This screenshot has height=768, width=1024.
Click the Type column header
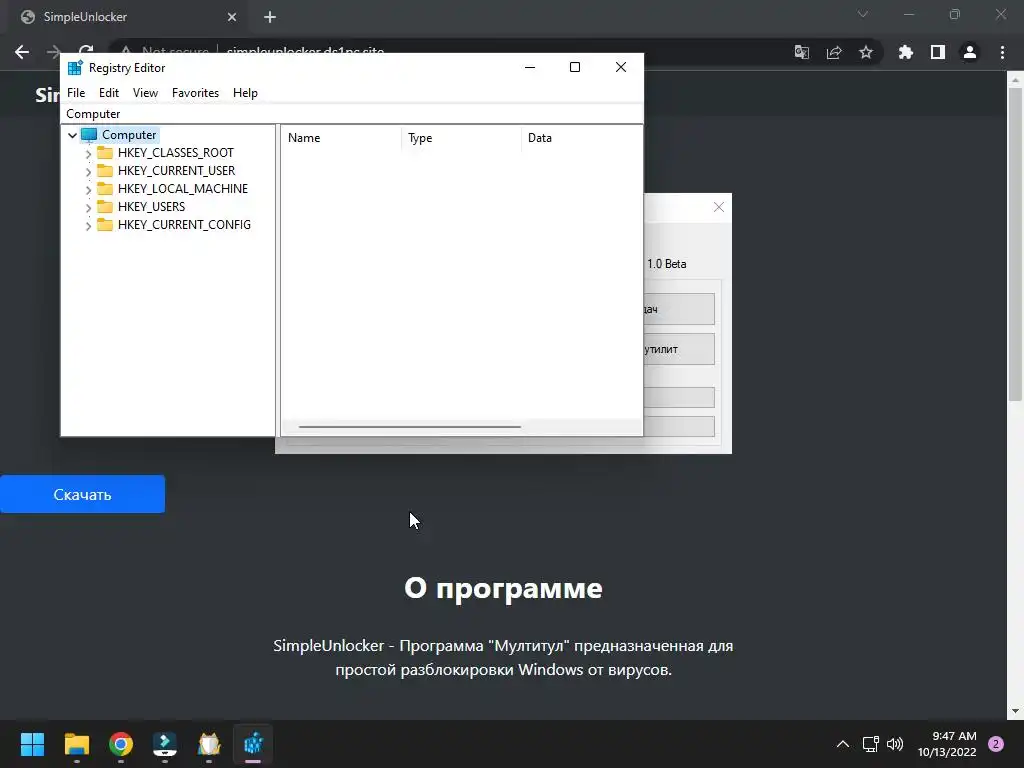pos(461,138)
